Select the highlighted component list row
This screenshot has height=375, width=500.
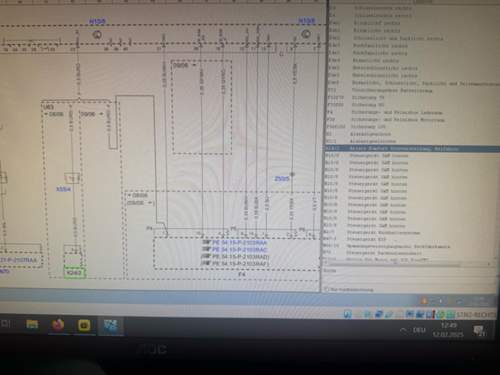412,148
